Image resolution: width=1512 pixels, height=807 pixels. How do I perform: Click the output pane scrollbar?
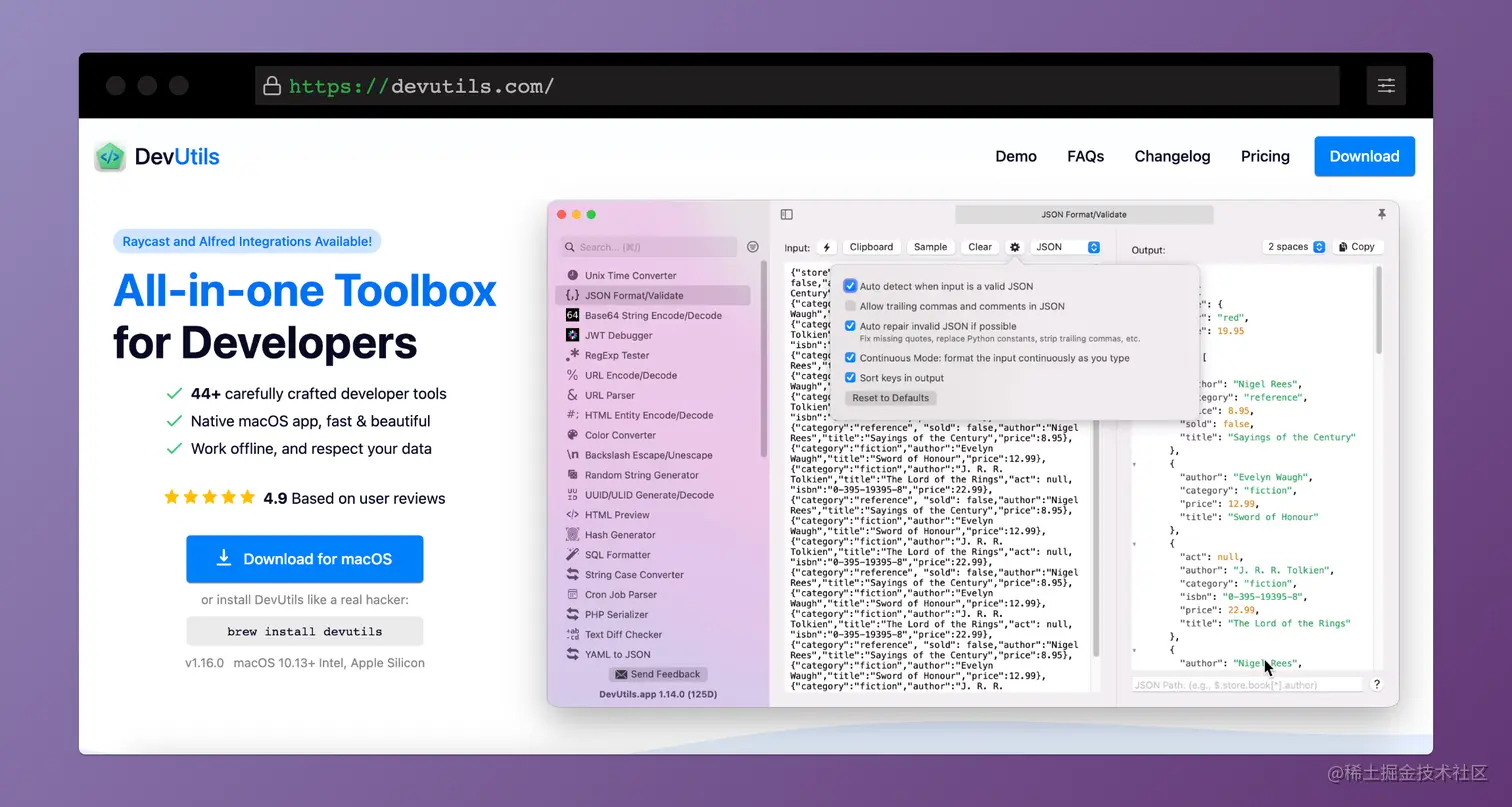(1379, 311)
